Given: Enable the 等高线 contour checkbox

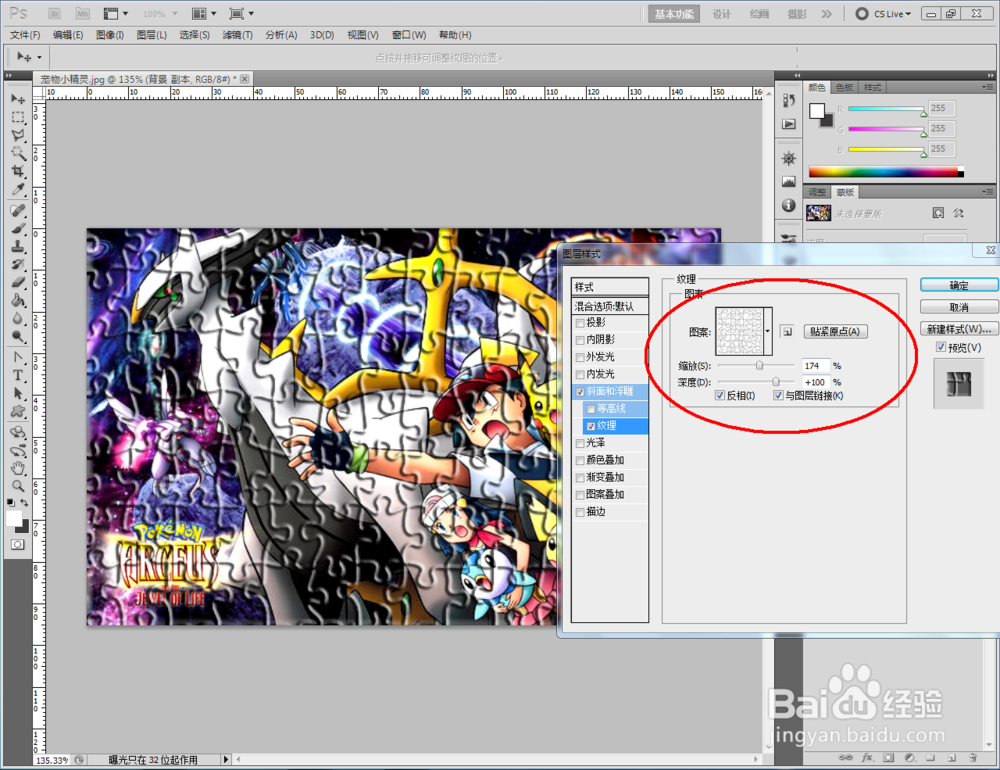Looking at the screenshot, I should (x=591, y=409).
